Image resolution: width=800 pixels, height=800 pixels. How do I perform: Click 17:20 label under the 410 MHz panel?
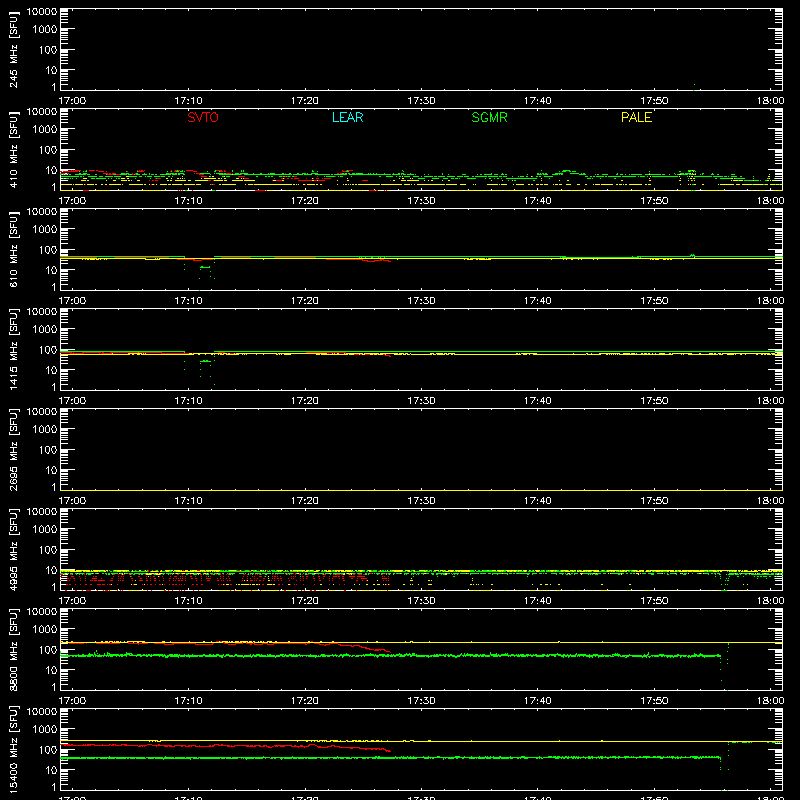click(x=305, y=201)
